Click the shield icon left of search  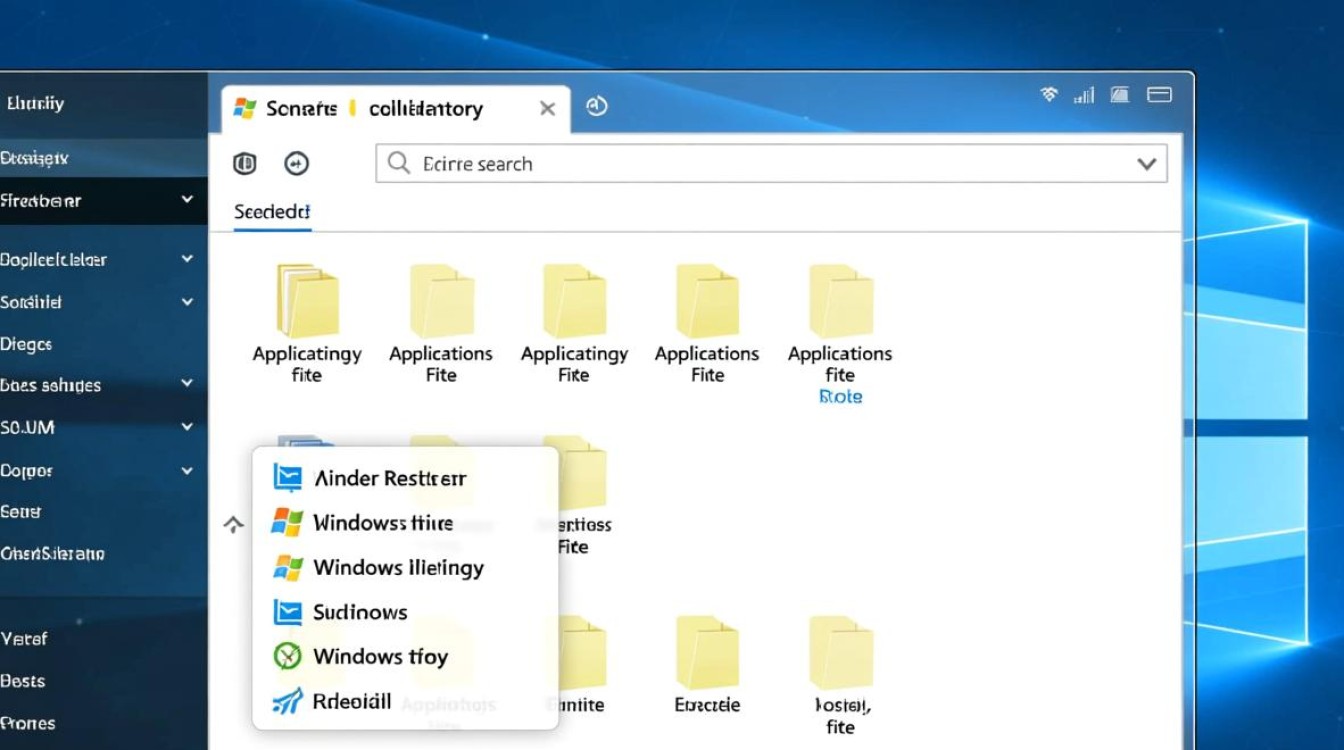click(245, 164)
